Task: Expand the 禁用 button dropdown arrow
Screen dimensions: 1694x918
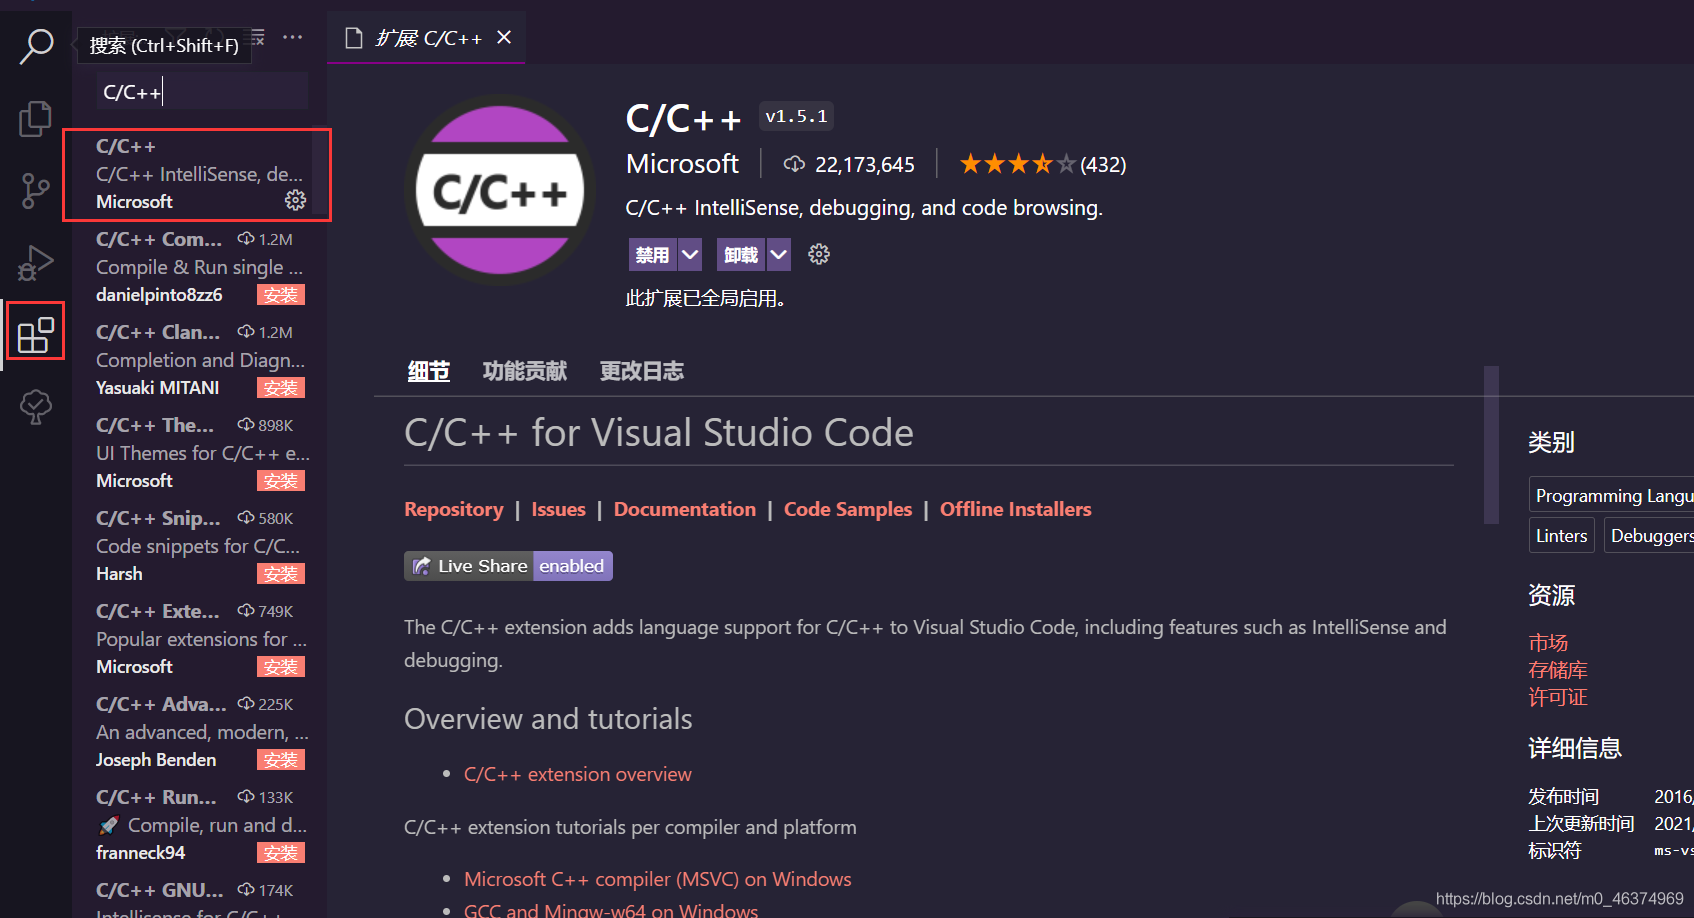Action: click(x=688, y=254)
